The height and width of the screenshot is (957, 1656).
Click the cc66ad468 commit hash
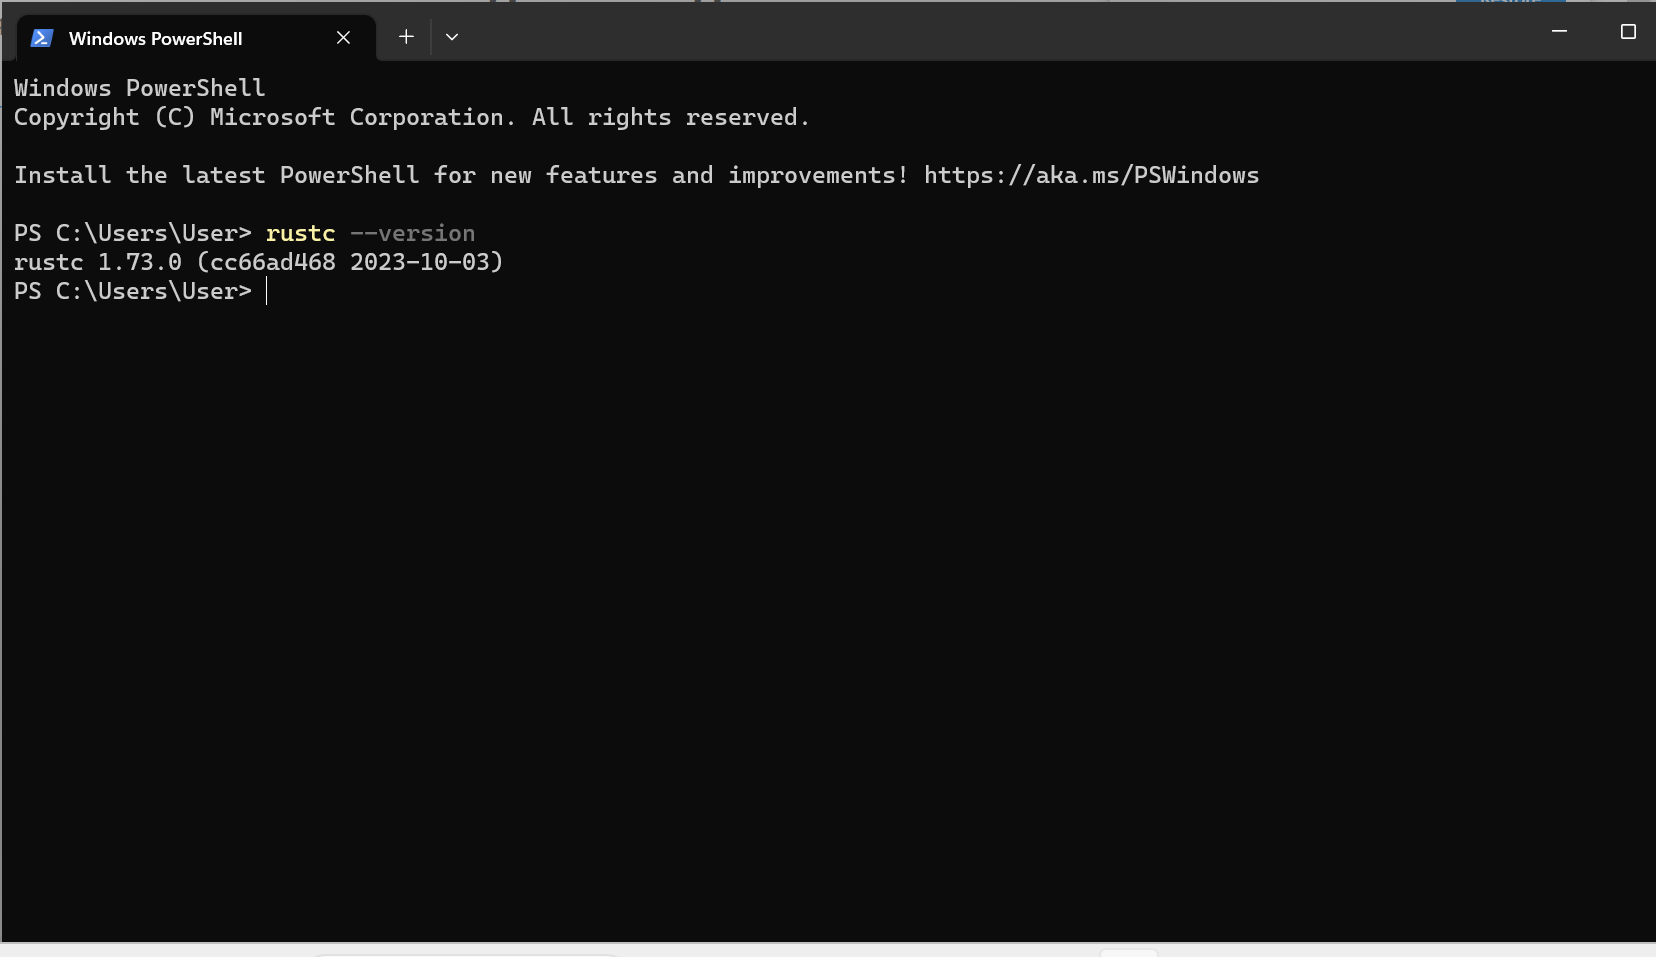coord(272,263)
